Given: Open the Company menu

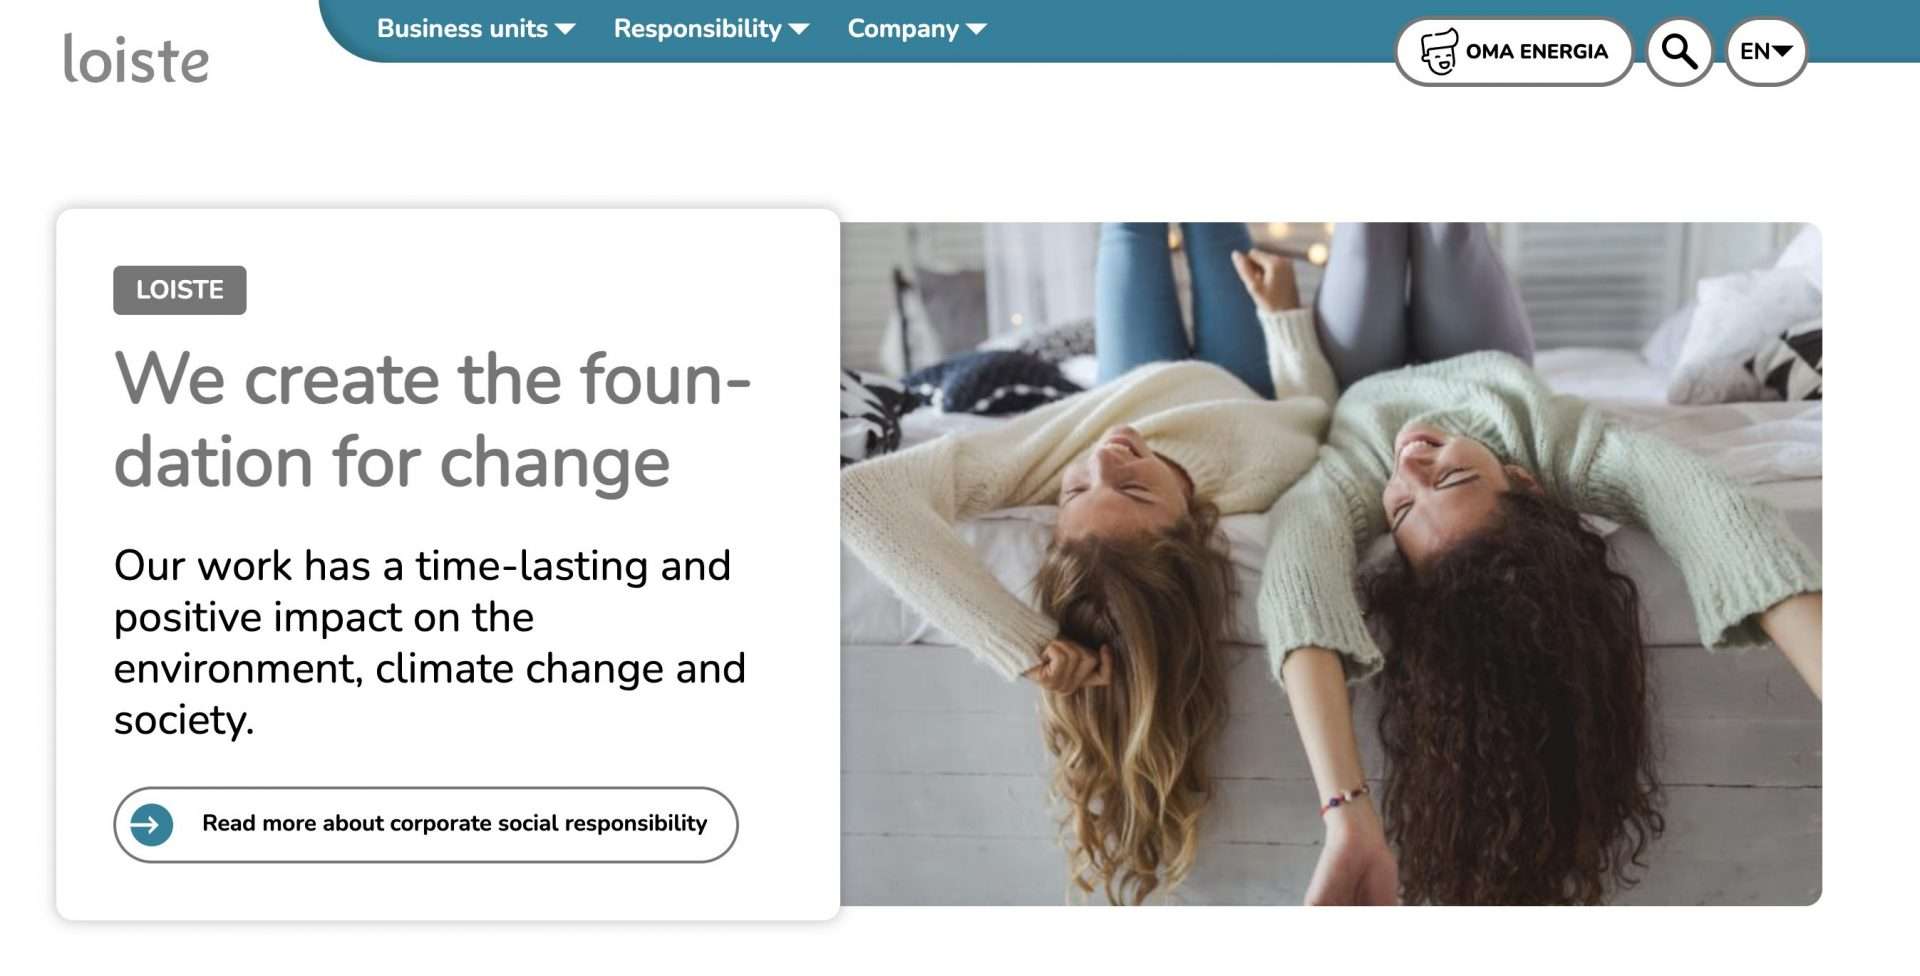Looking at the screenshot, I should click(x=917, y=29).
